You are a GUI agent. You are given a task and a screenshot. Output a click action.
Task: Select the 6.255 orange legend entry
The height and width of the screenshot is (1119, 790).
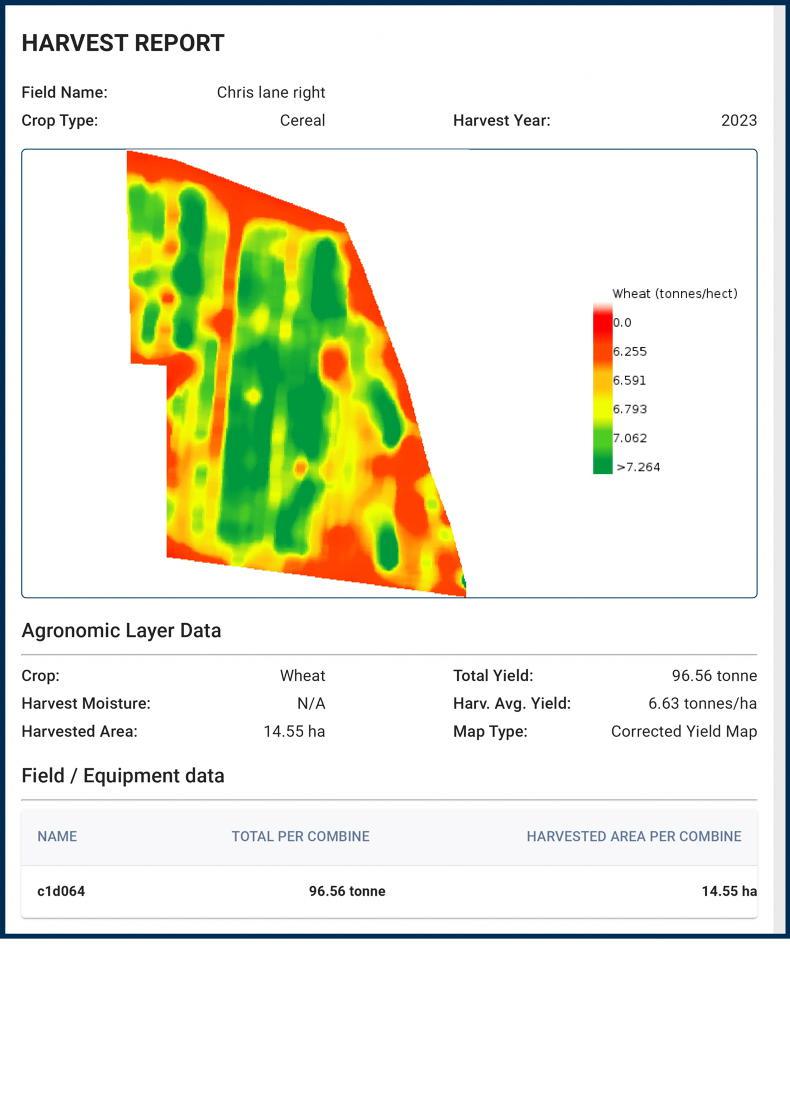tap(602, 352)
